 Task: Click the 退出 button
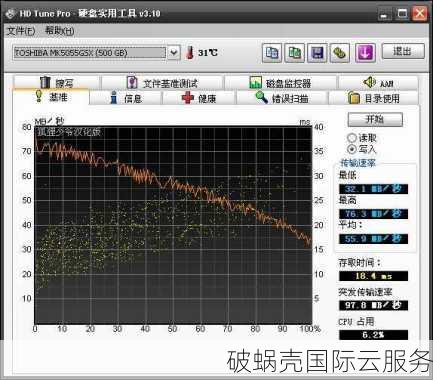[x=403, y=51]
